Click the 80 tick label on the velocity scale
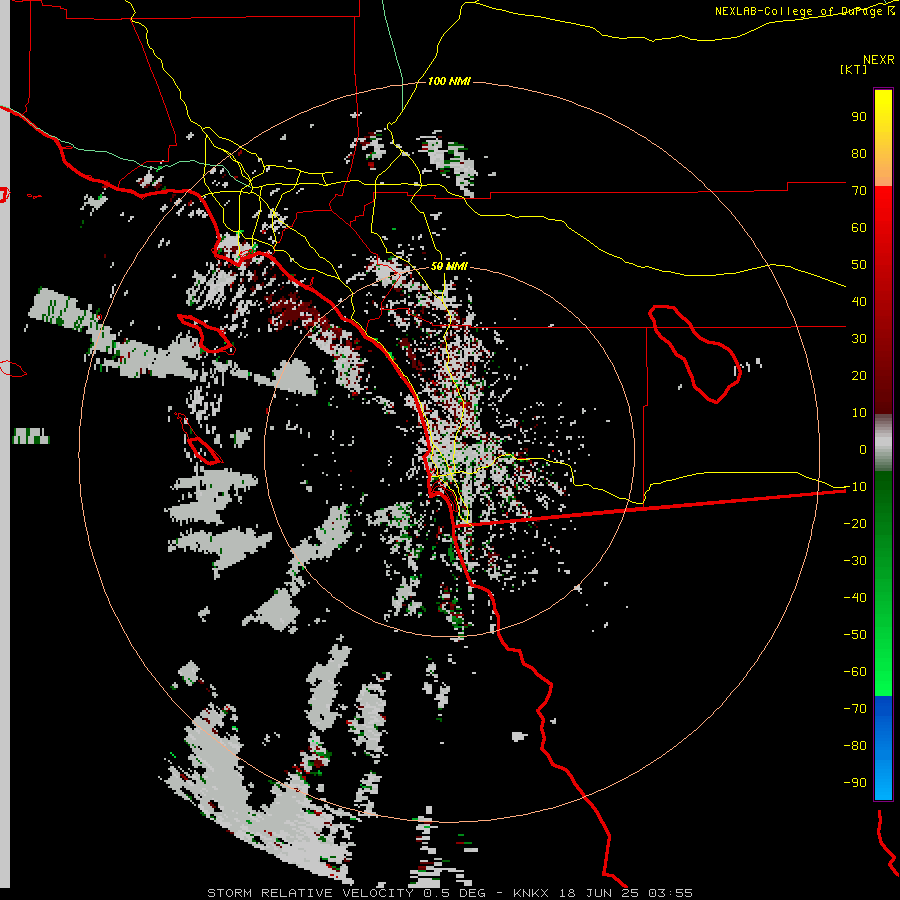The image size is (900, 900). point(859,153)
